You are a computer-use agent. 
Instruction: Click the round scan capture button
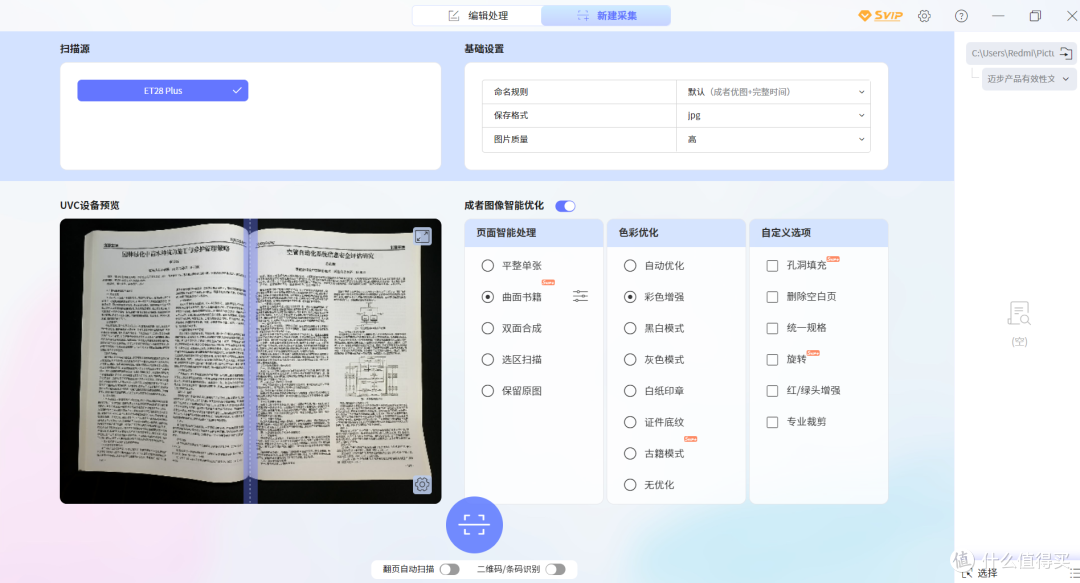[x=474, y=525]
